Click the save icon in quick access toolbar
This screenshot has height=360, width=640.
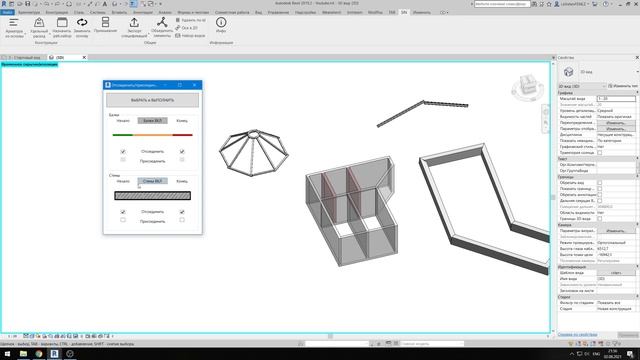(x=28, y=4)
